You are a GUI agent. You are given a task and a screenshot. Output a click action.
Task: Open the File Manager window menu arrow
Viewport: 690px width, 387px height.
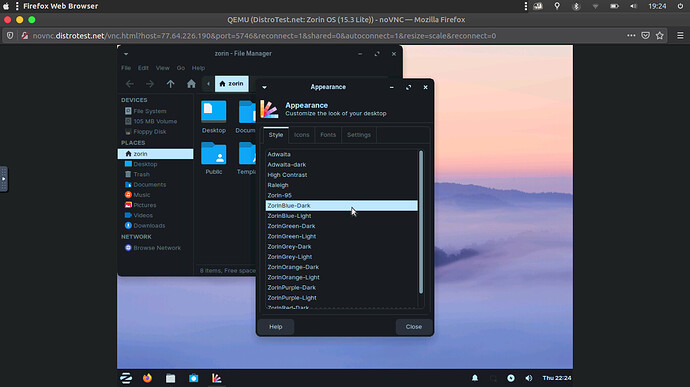pos(126,54)
